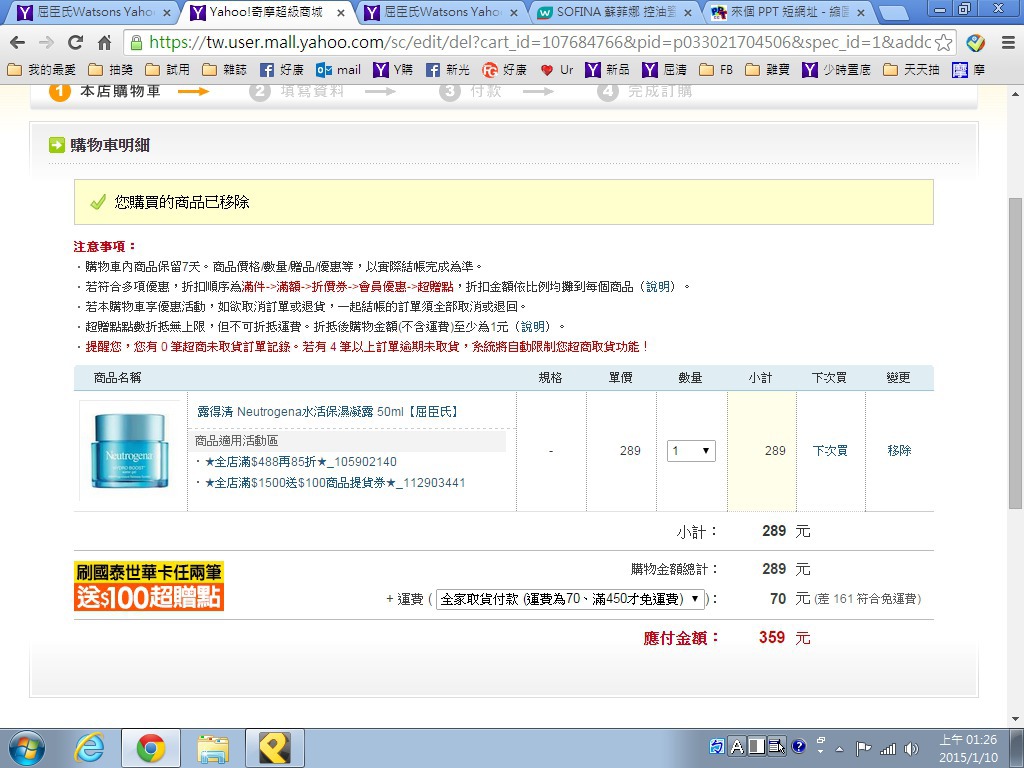The image size is (1024, 768).
Task: Open the Ur heart bookmark
Action: tap(556, 69)
